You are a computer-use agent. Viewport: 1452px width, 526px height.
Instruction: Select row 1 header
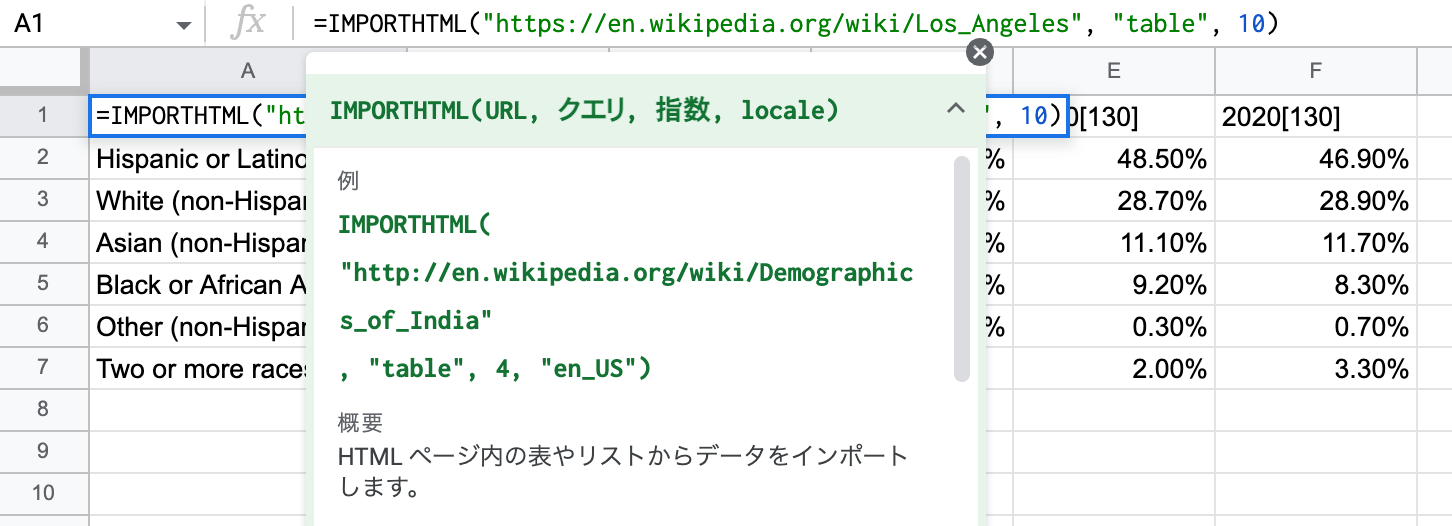(43, 117)
